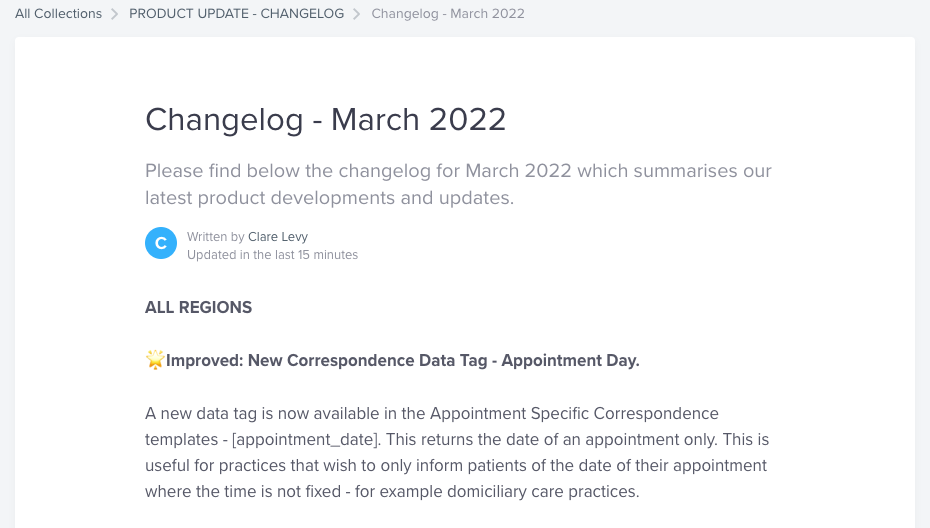Click the phrase where the time is not fixed
Image resolution: width=930 pixels, height=528 pixels.
pos(236,491)
